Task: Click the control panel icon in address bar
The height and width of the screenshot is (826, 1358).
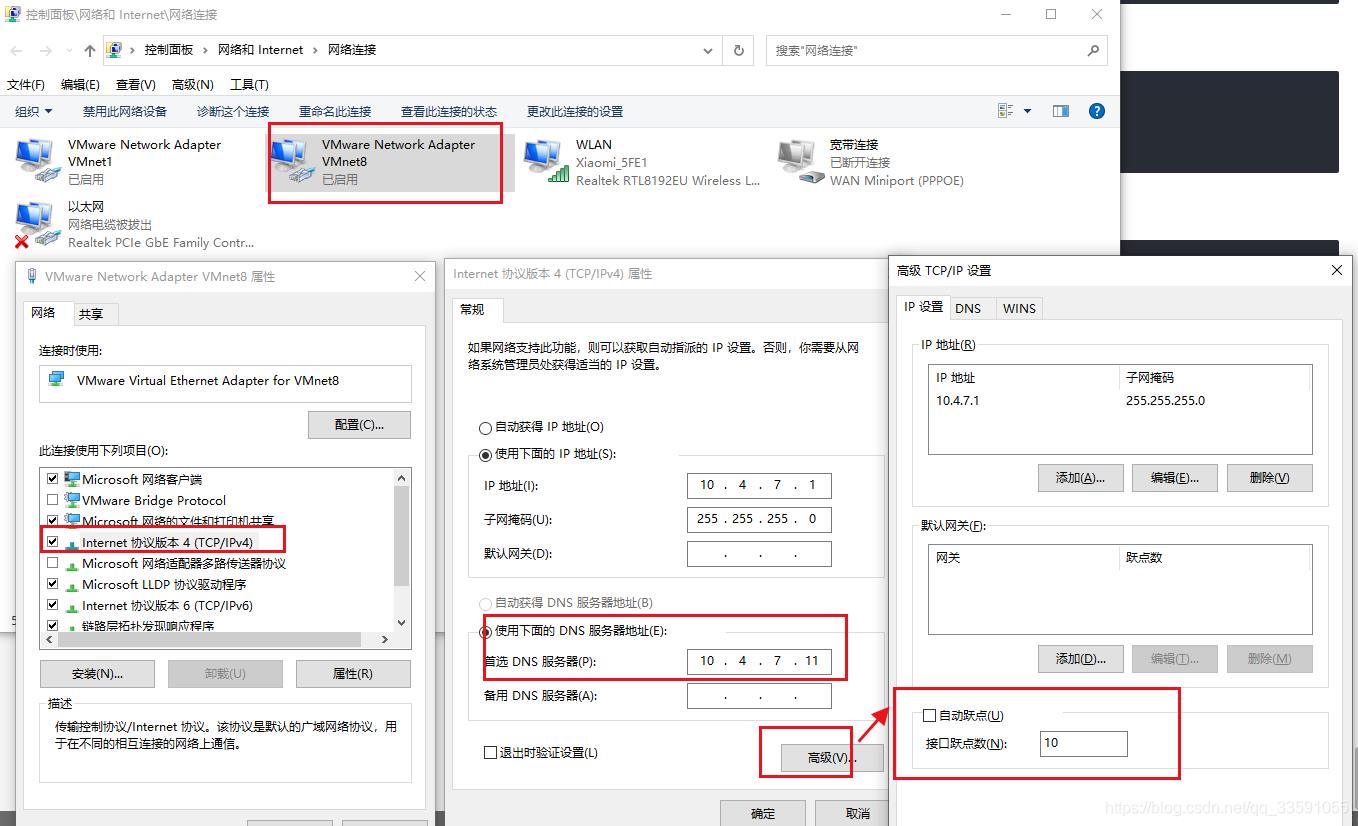Action: coord(114,50)
